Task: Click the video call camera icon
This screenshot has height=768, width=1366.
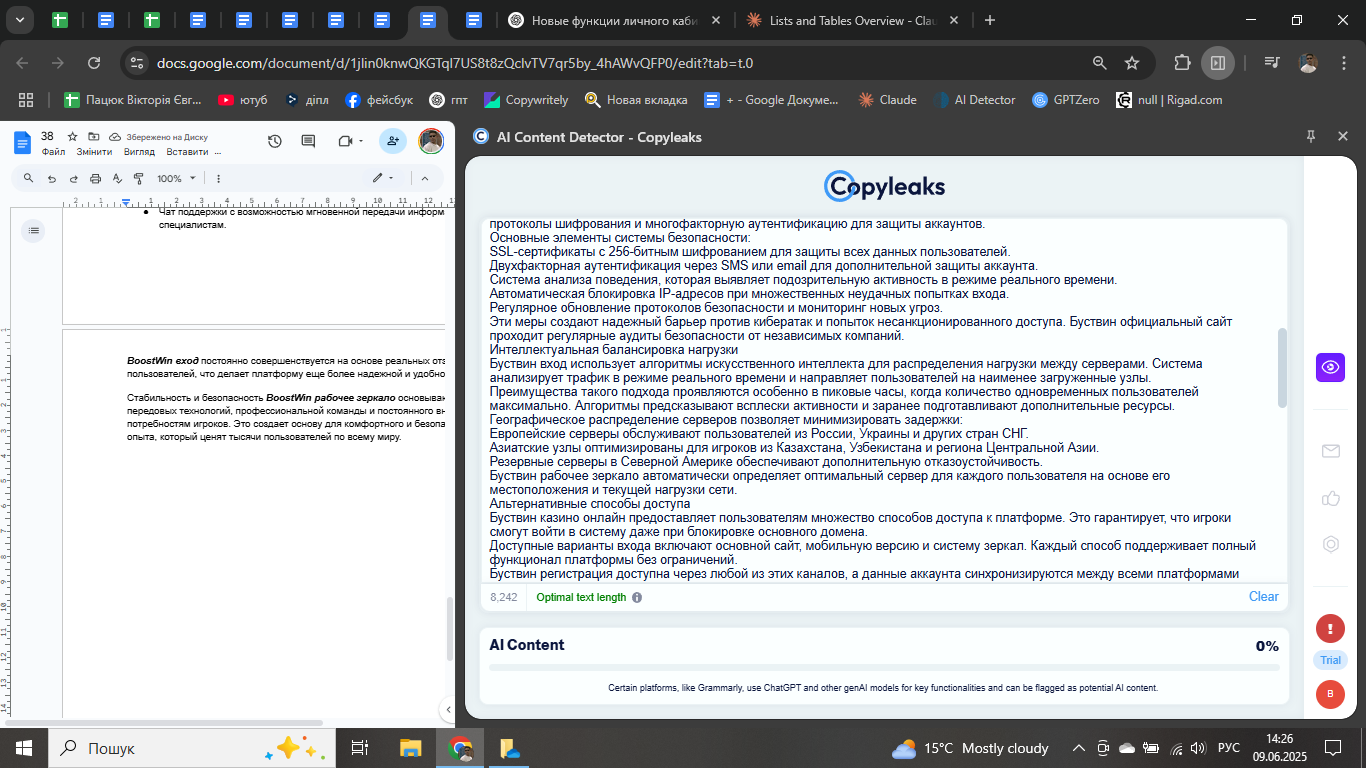Action: click(x=346, y=142)
